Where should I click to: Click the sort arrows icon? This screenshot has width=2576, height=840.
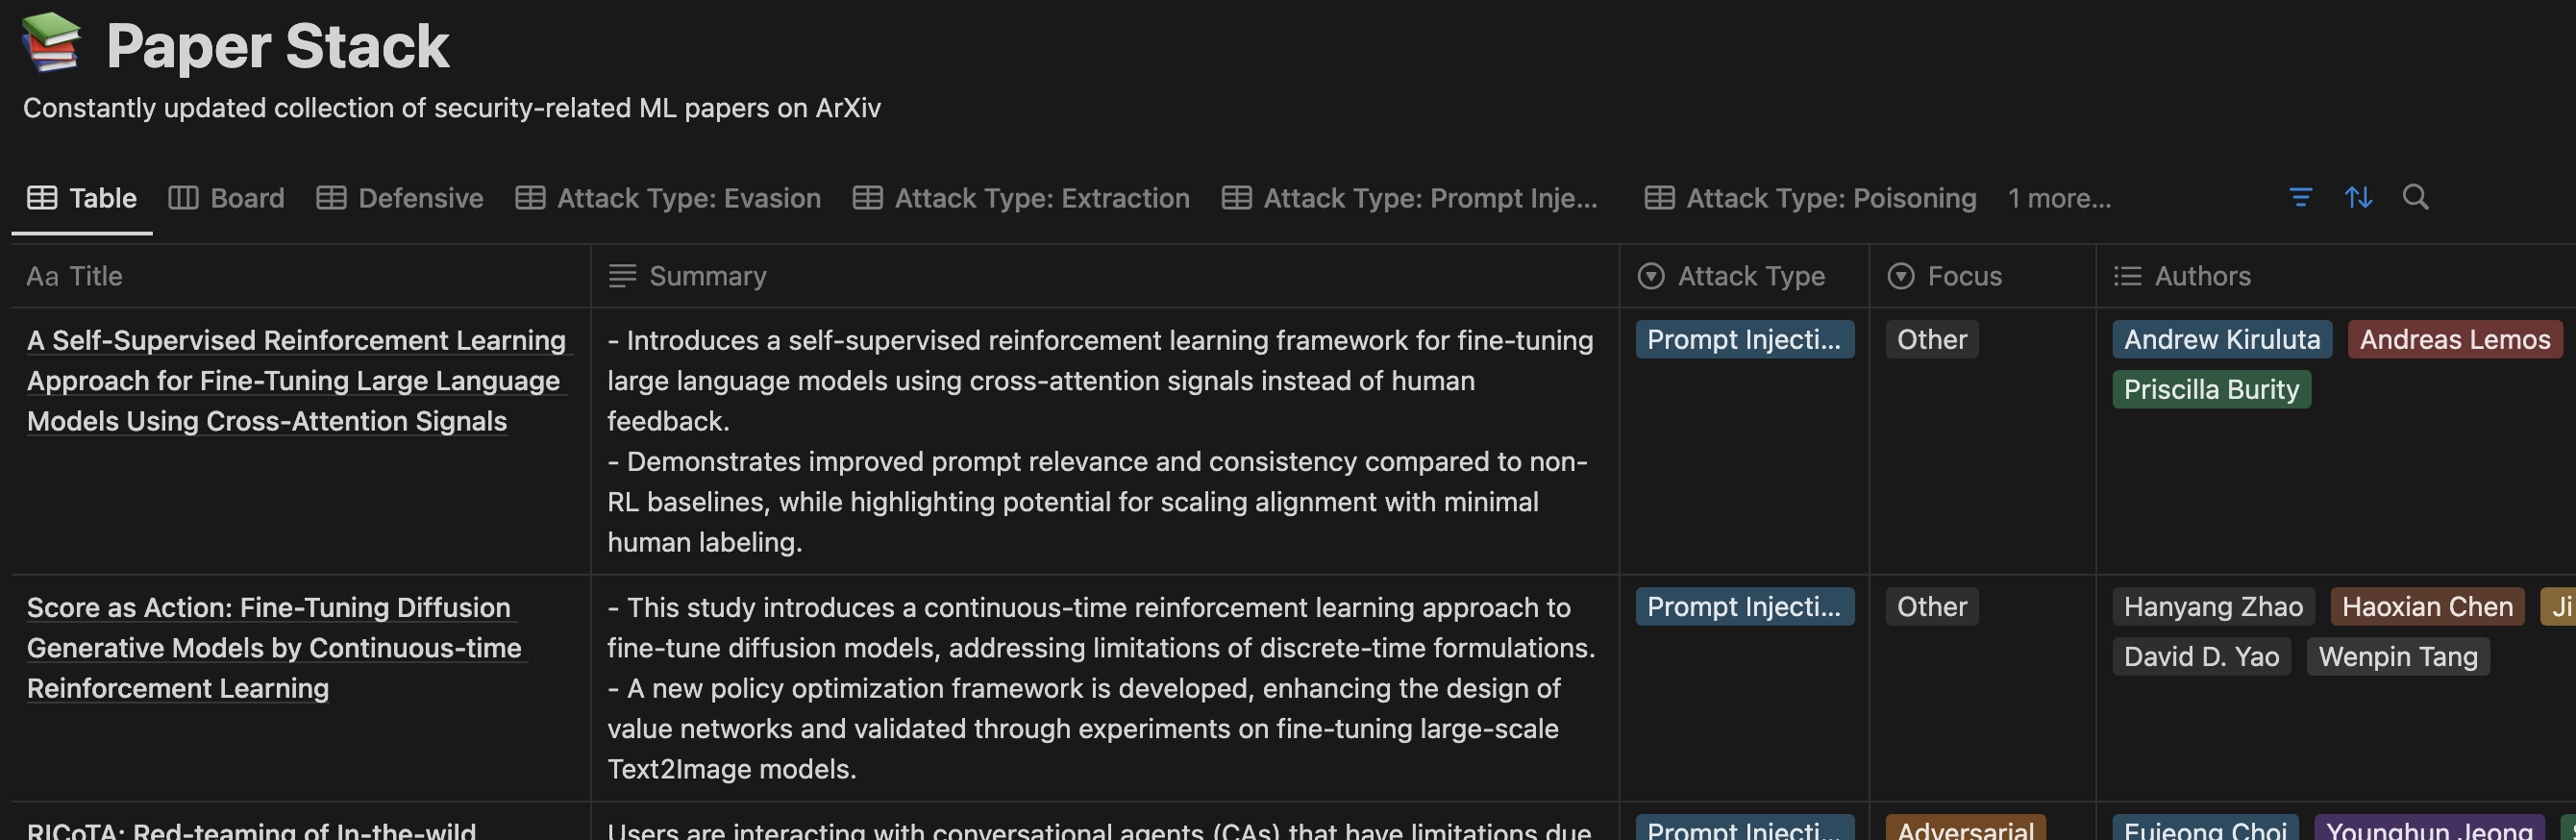point(2358,197)
